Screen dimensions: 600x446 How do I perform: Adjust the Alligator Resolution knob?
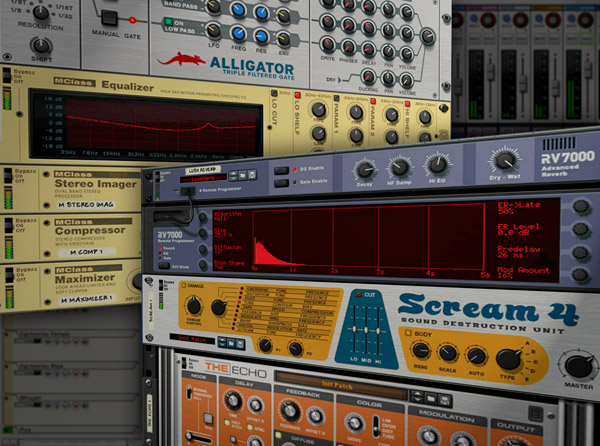(x=41, y=13)
